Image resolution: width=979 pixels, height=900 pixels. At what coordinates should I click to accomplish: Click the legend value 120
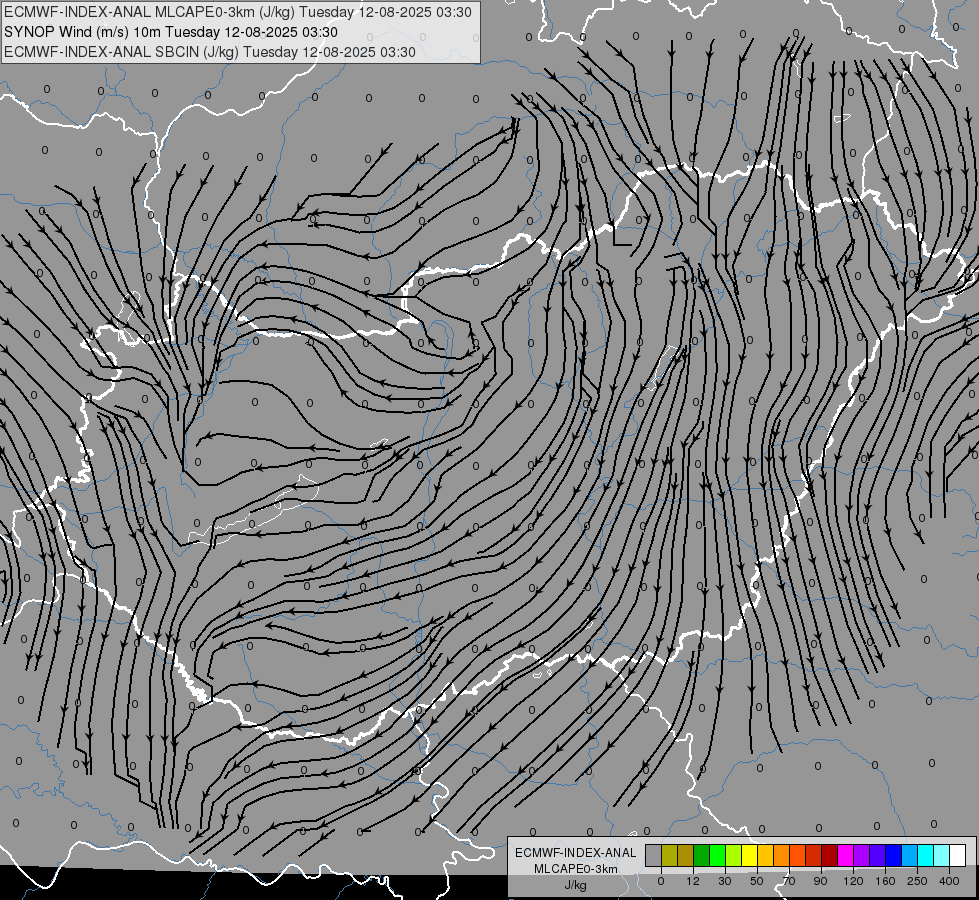point(854,881)
